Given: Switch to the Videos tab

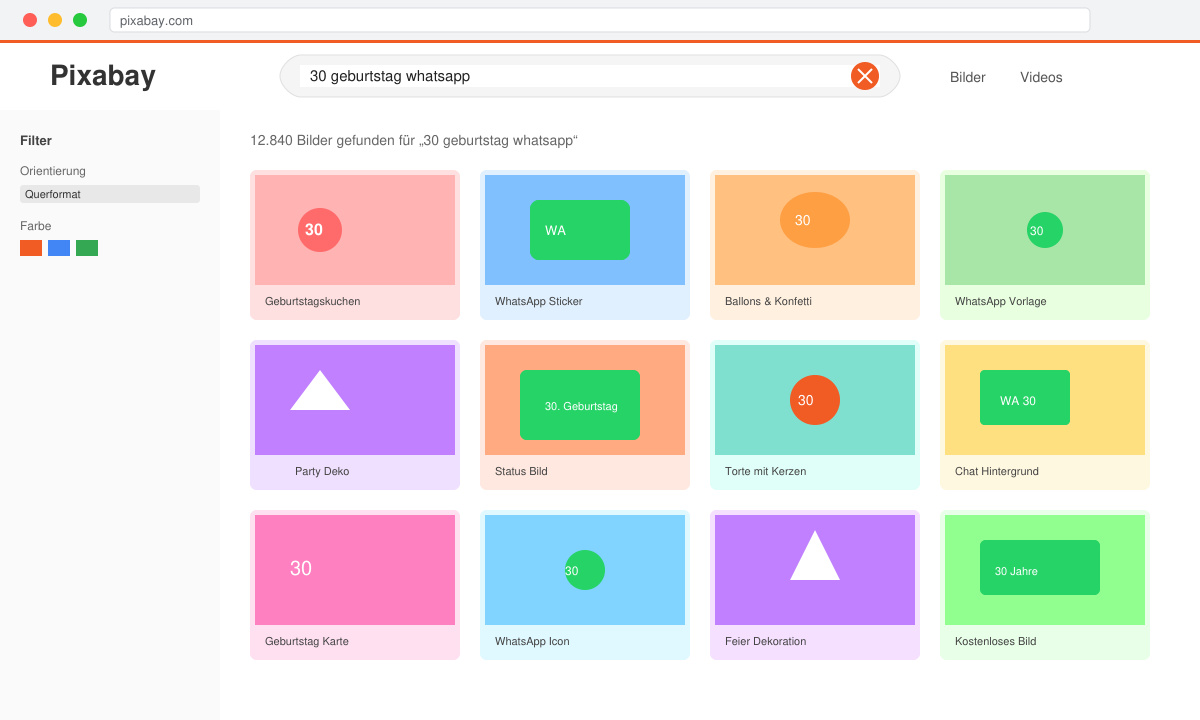Looking at the screenshot, I should (x=1041, y=77).
